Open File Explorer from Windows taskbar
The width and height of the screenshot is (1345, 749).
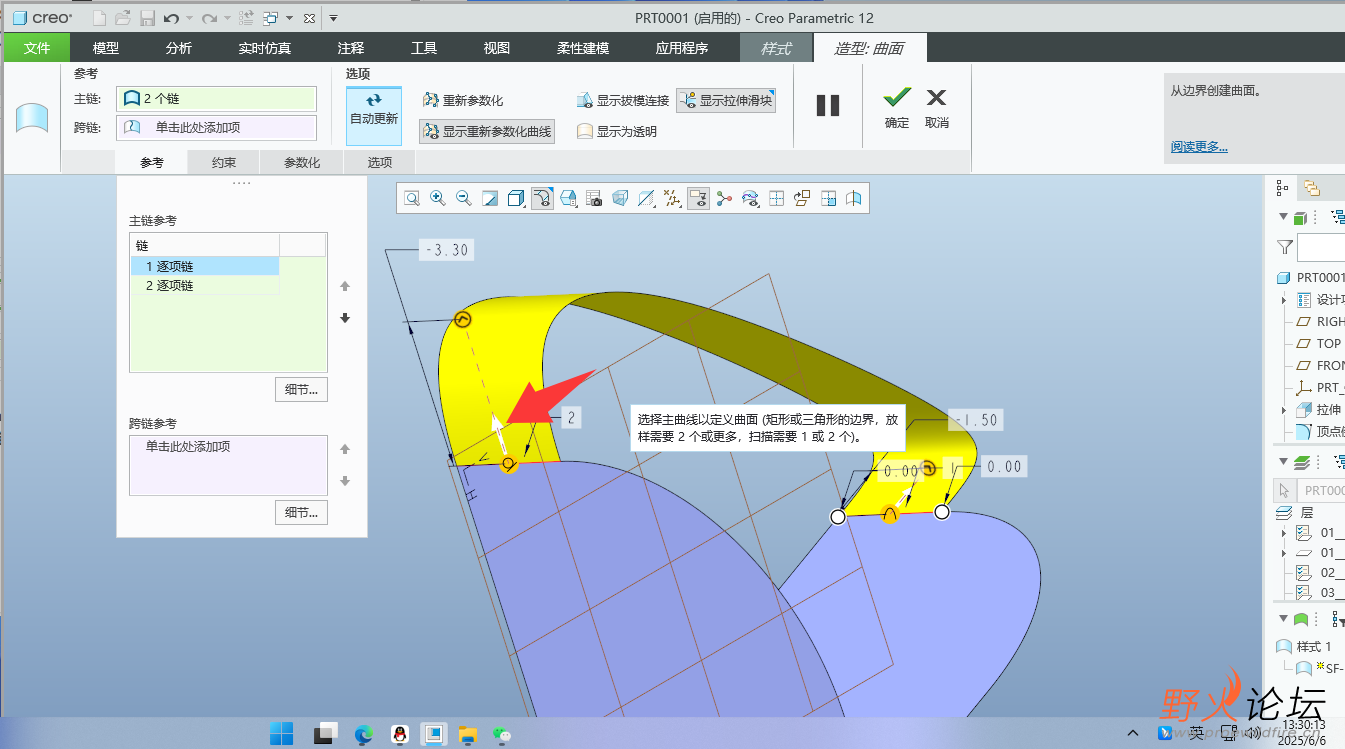468,734
